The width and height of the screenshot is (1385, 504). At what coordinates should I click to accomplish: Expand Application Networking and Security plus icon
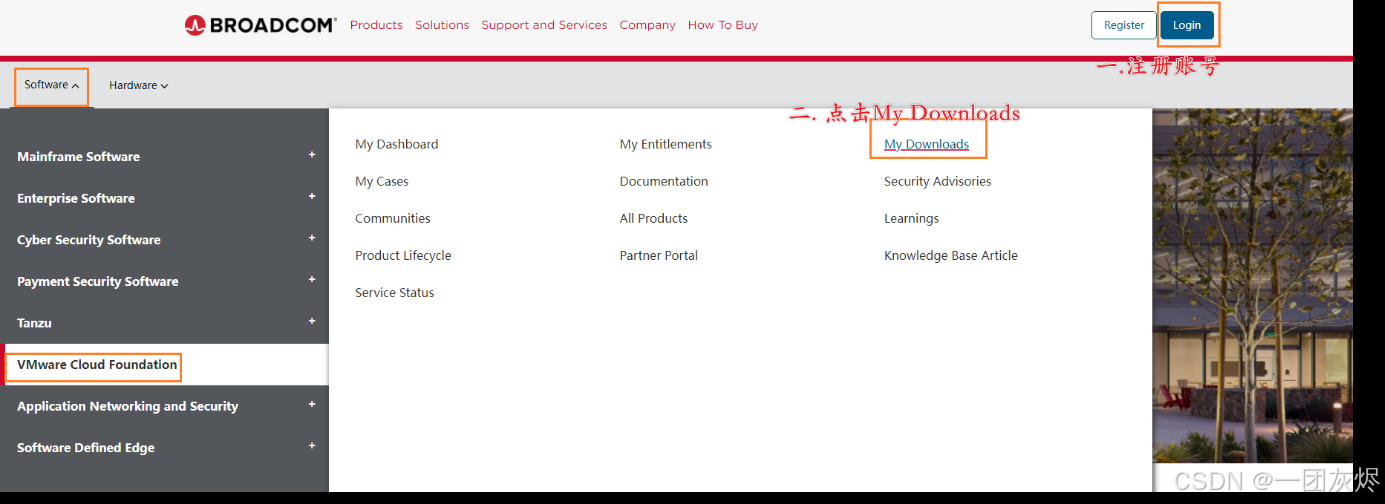click(312, 404)
